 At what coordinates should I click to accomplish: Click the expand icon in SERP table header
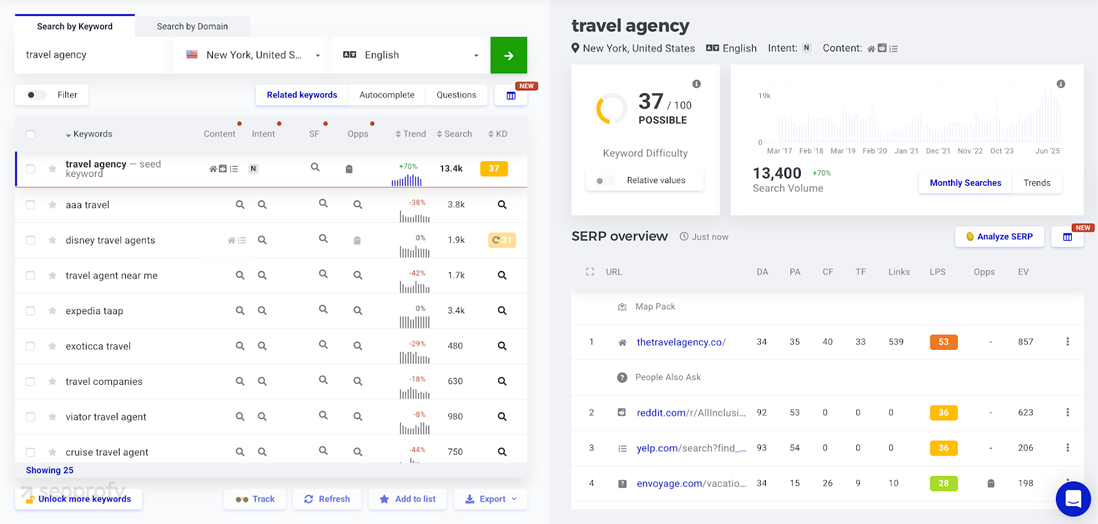pyautogui.click(x=590, y=272)
